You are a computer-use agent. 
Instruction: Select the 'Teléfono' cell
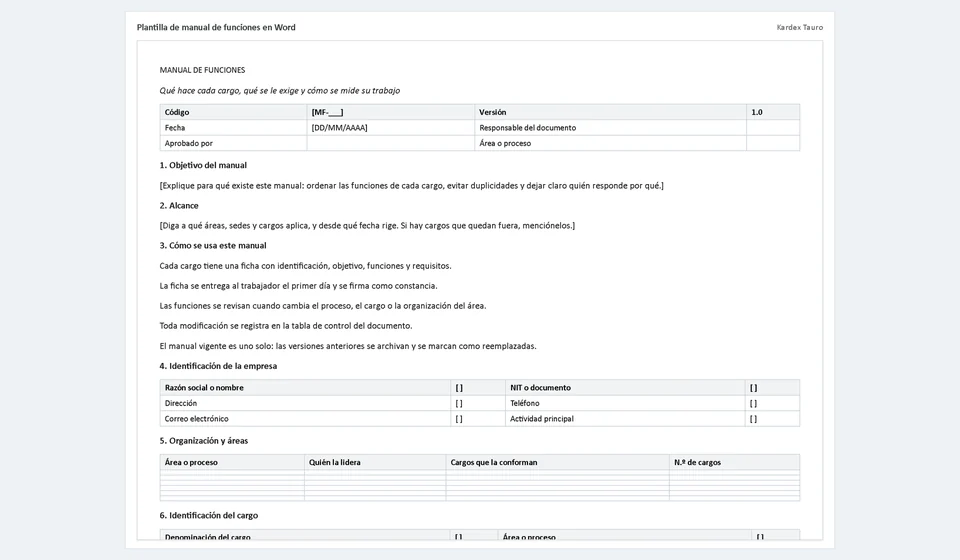[x=625, y=403]
